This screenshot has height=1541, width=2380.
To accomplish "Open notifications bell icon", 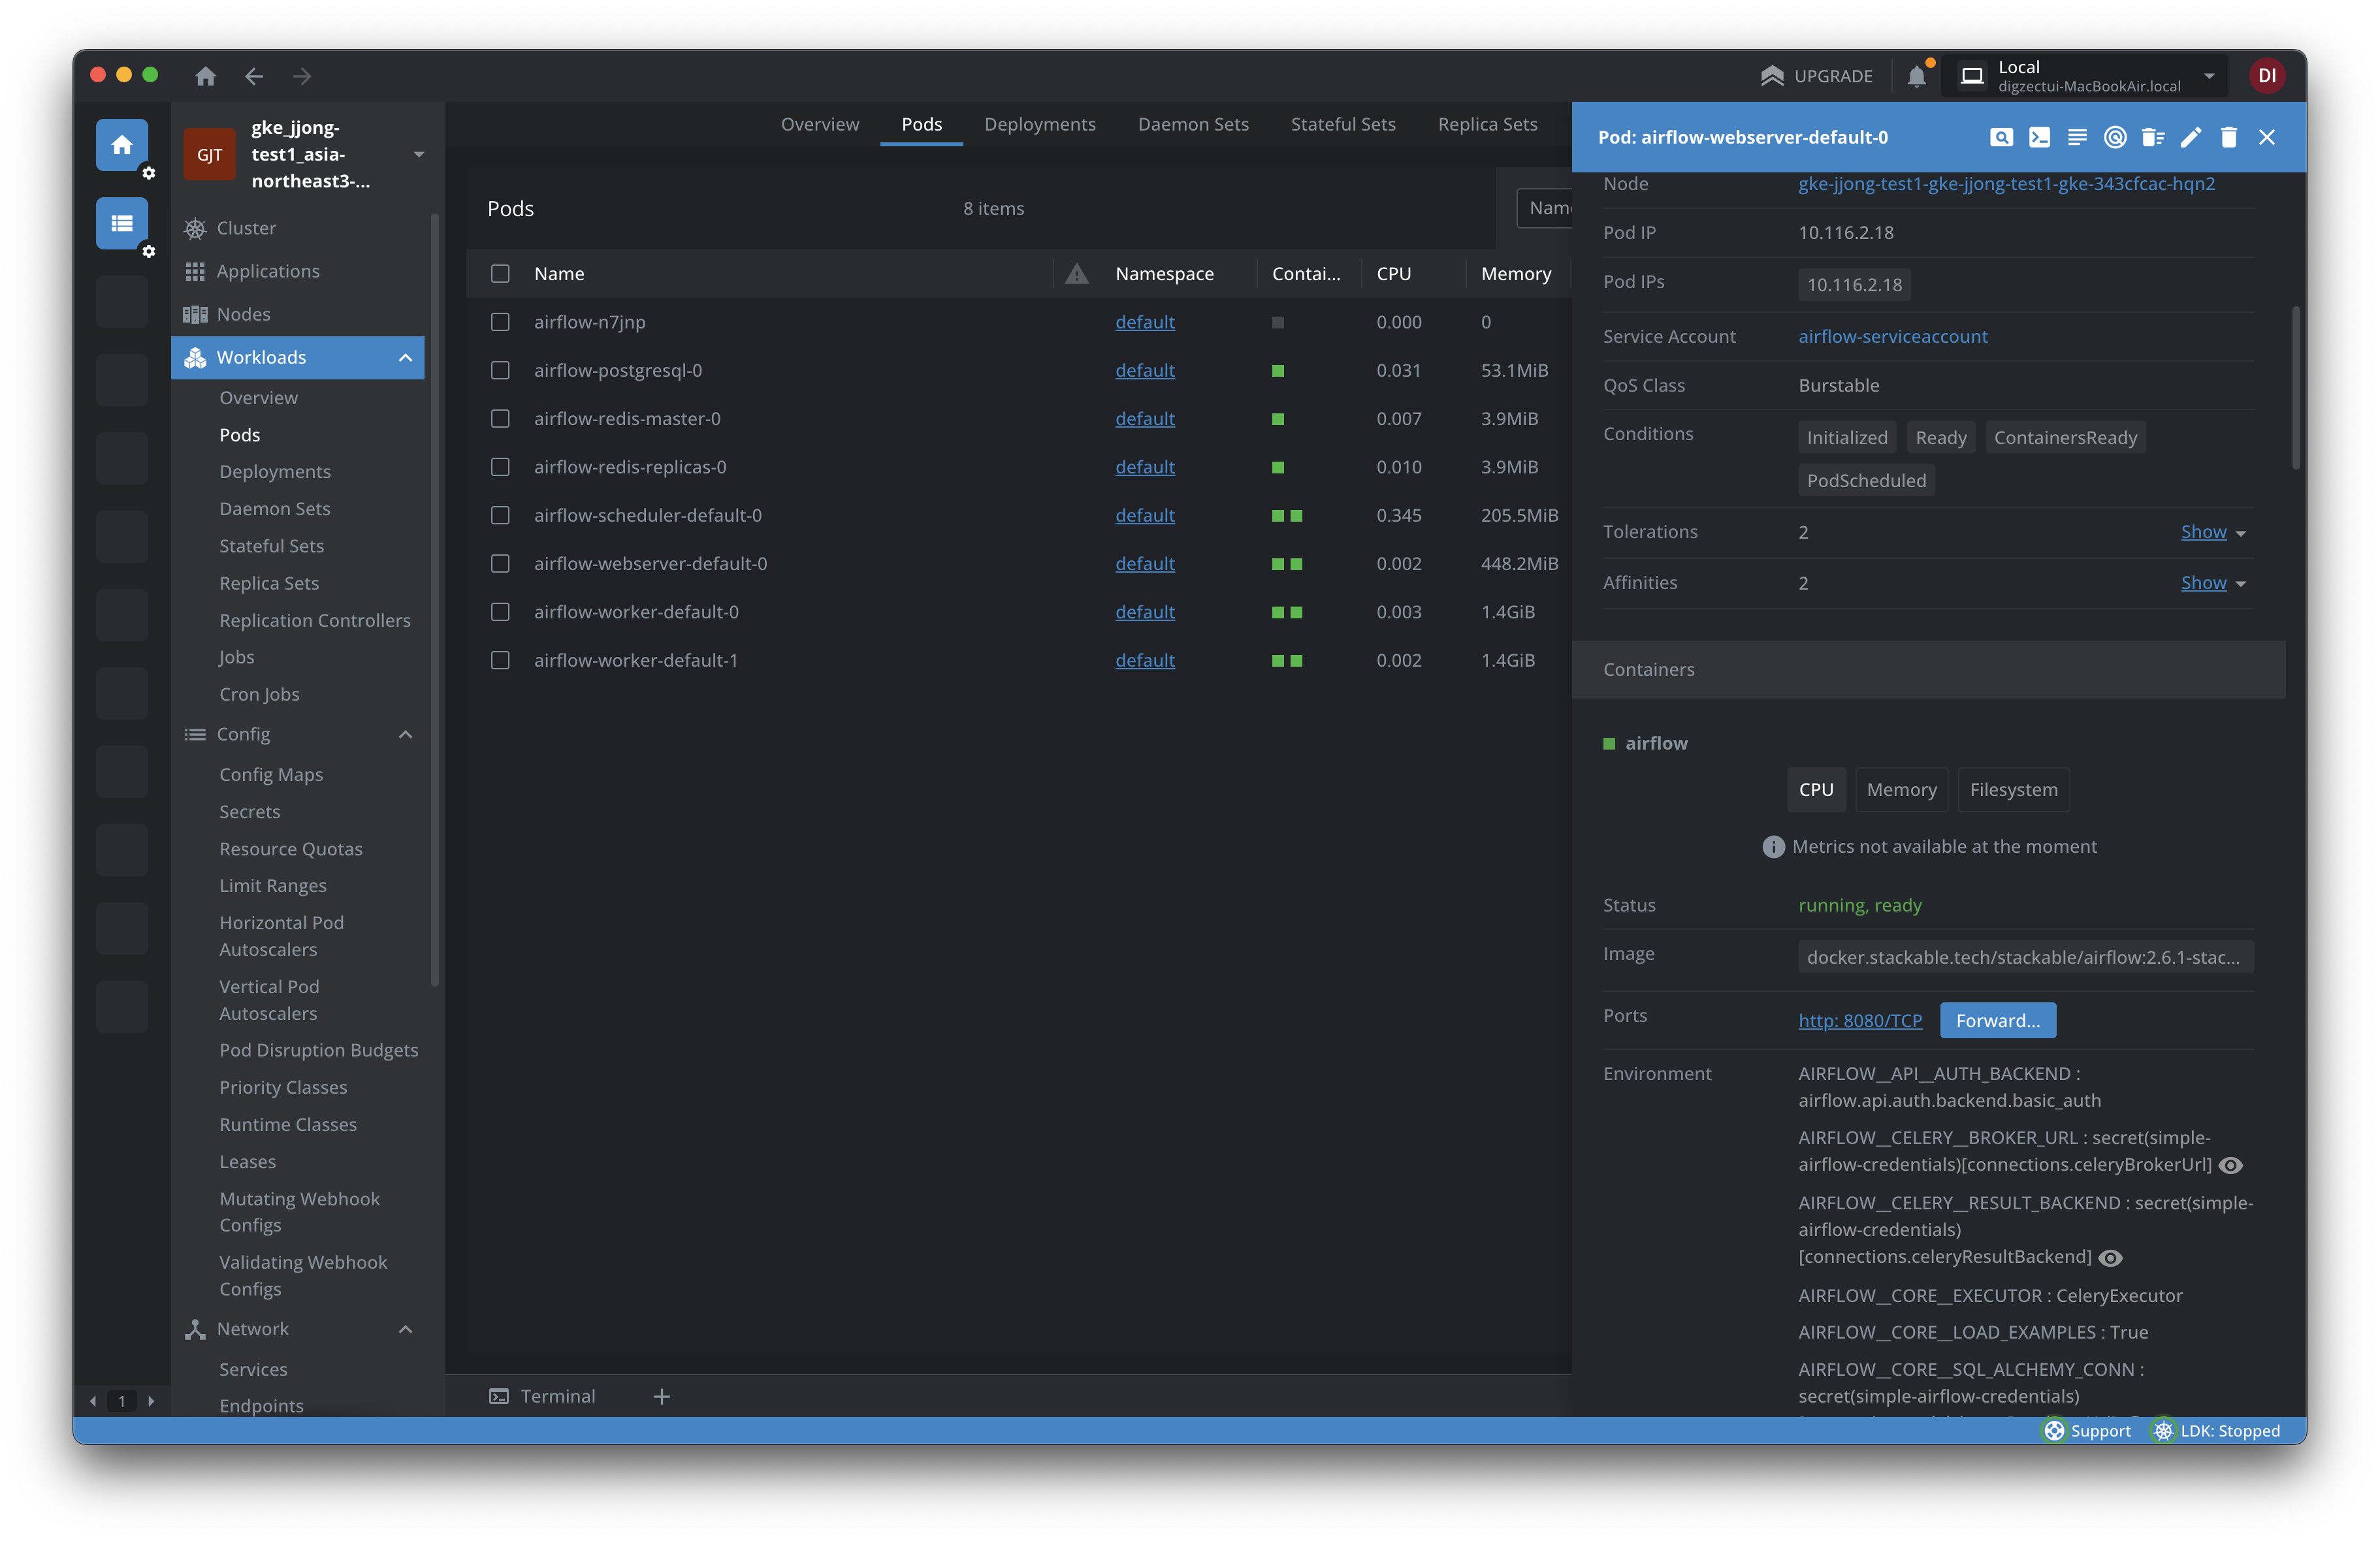I will (1916, 76).
